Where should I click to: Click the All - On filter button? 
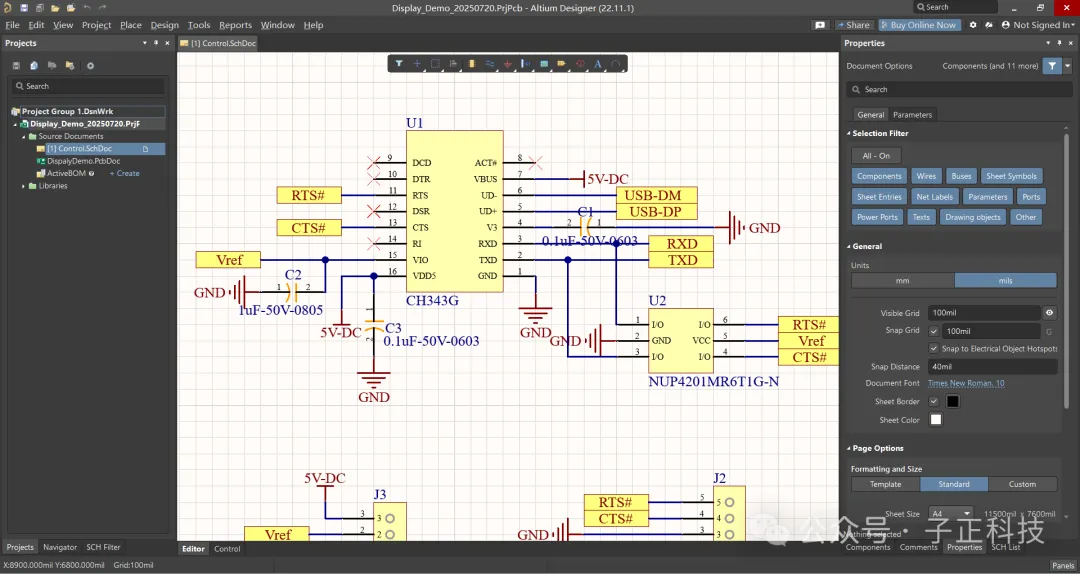(x=876, y=156)
